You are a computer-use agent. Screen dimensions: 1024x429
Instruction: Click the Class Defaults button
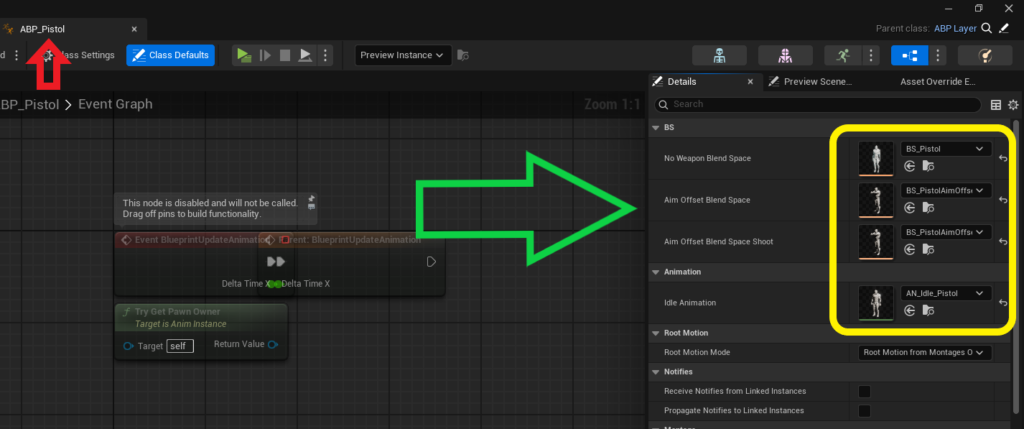click(170, 55)
